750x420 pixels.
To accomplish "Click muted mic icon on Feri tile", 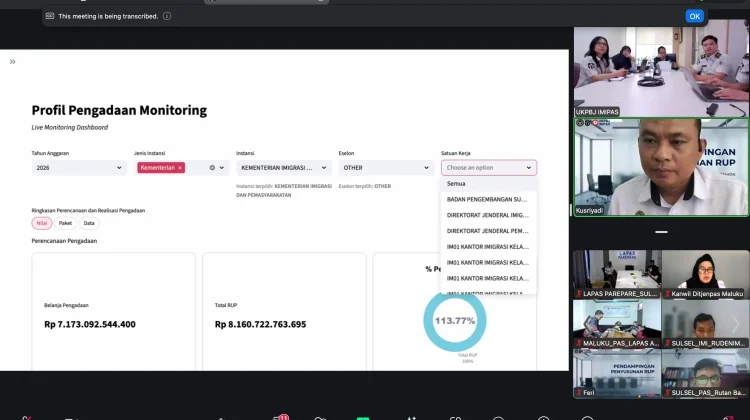I will point(579,393).
